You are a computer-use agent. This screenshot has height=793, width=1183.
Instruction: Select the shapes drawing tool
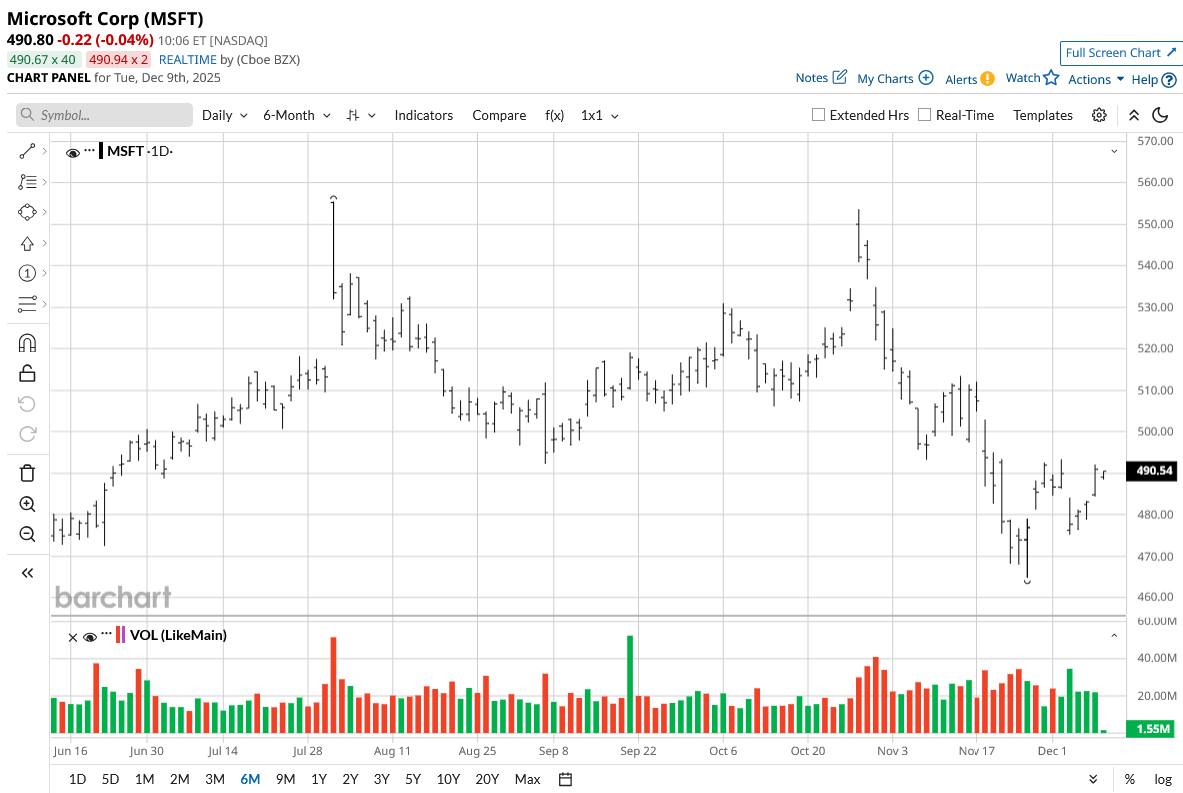[x=27, y=212]
